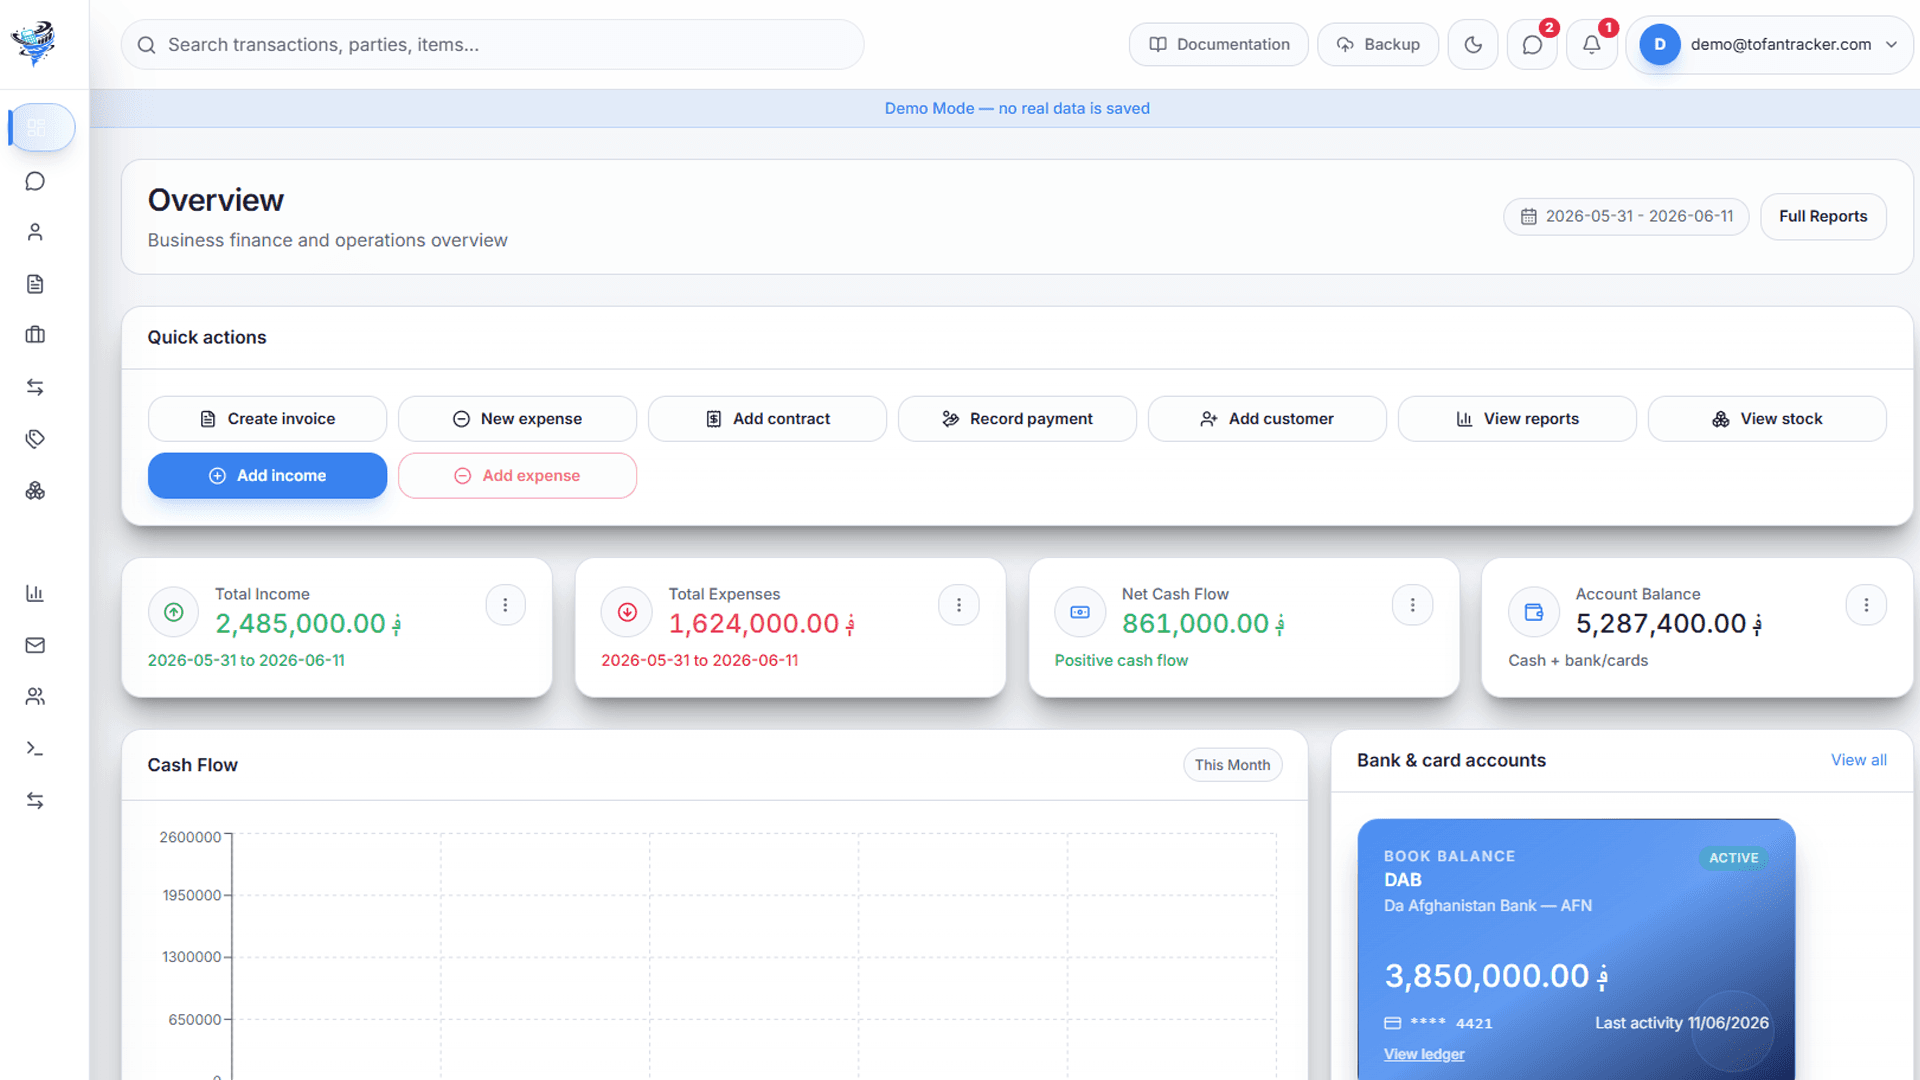Click the Total Income up-arrow icon

point(173,612)
